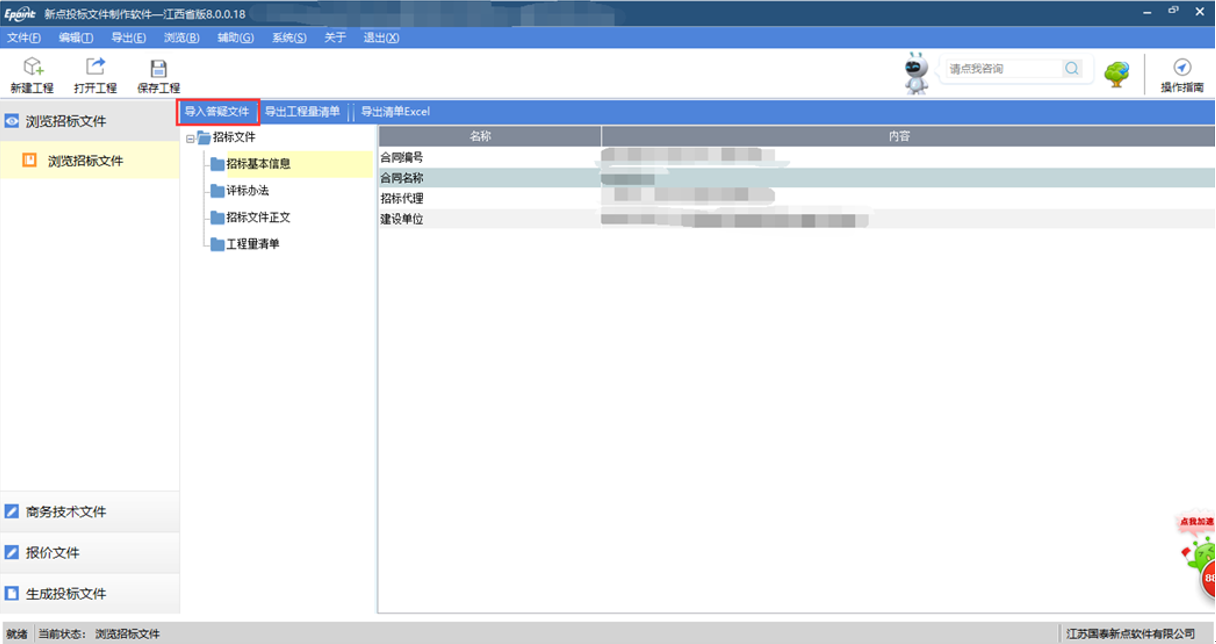Viewport: 1216px width, 644px height.
Task: Click the 当前状态 status bar label
Action: coord(63,634)
